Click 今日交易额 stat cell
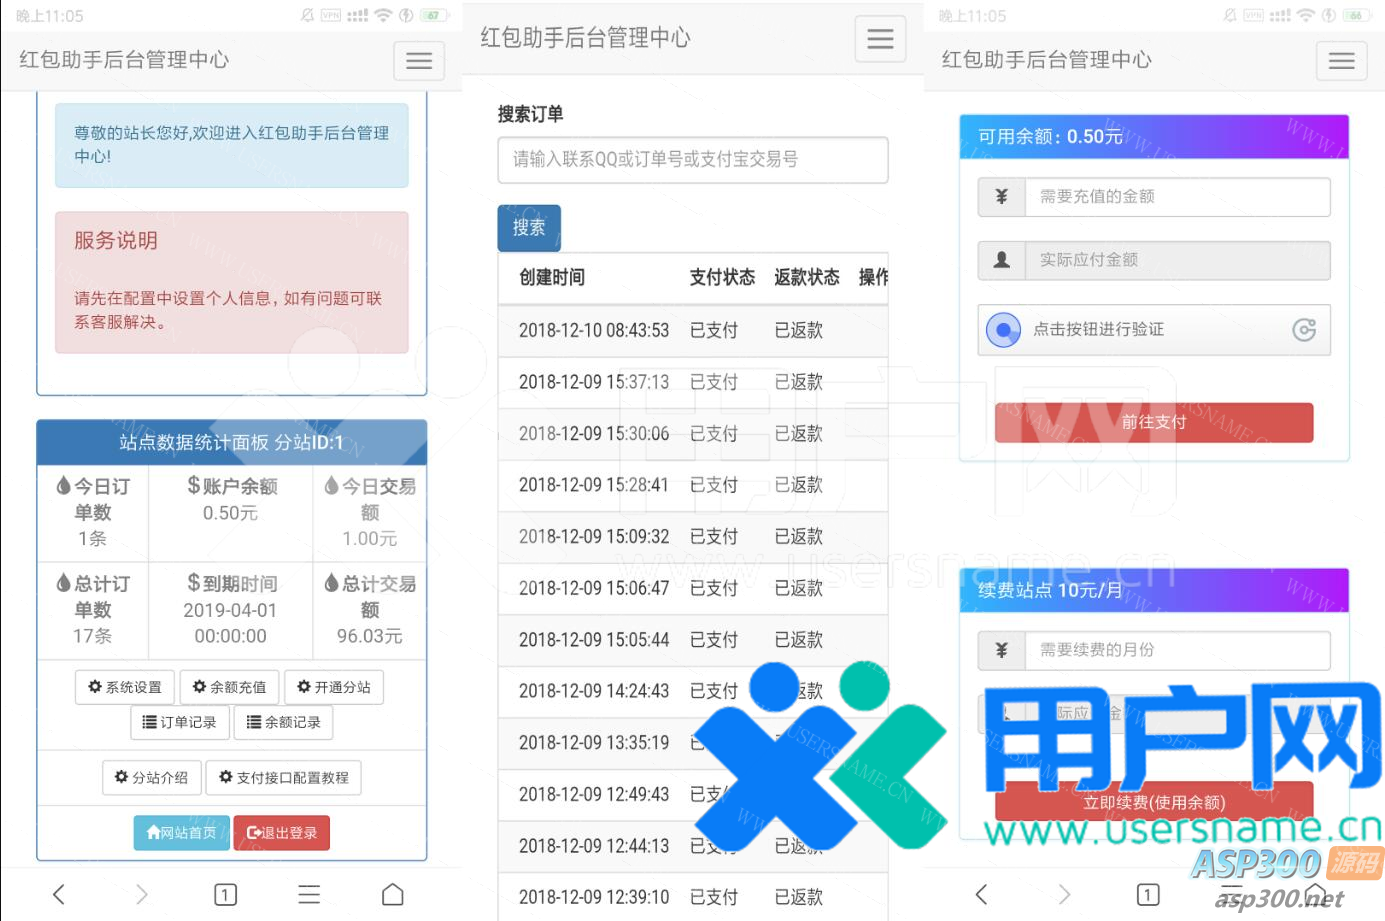The height and width of the screenshot is (921, 1385). pos(370,512)
